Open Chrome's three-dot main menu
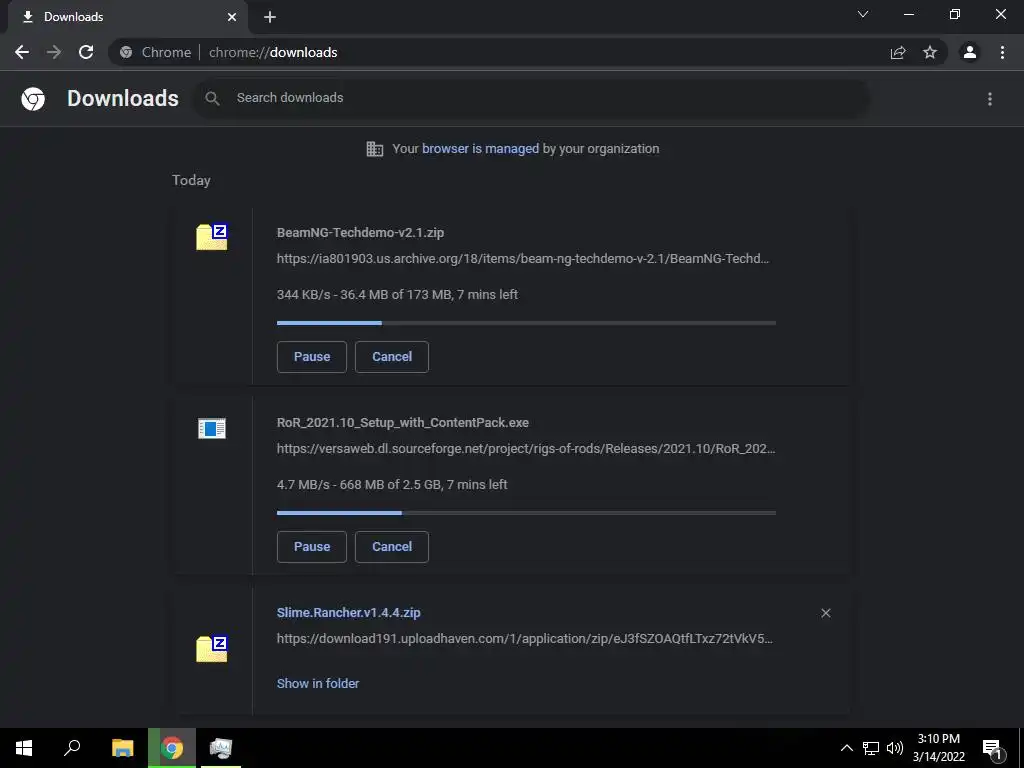Viewport: 1024px width, 768px height. (x=1002, y=52)
